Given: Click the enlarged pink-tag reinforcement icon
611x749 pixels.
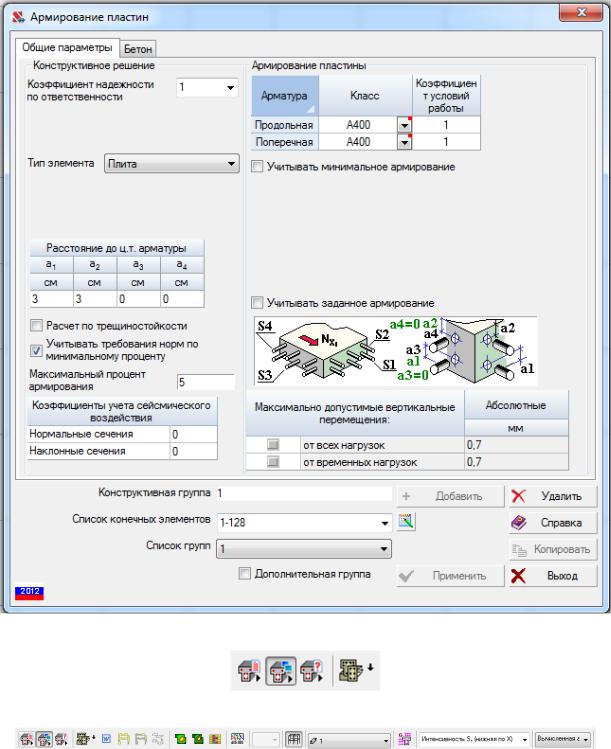Looking at the screenshot, I should point(249,670).
